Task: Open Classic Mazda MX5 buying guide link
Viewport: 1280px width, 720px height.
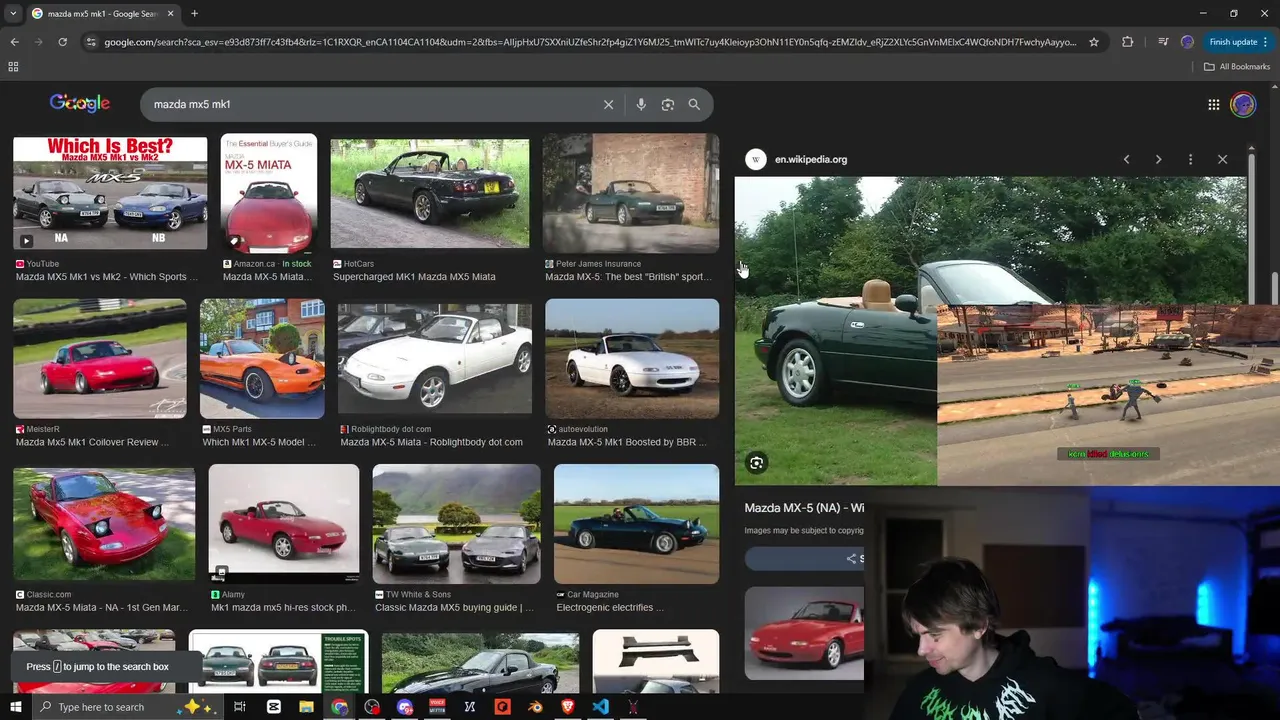Action: pyautogui.click(x=454, y=608)
